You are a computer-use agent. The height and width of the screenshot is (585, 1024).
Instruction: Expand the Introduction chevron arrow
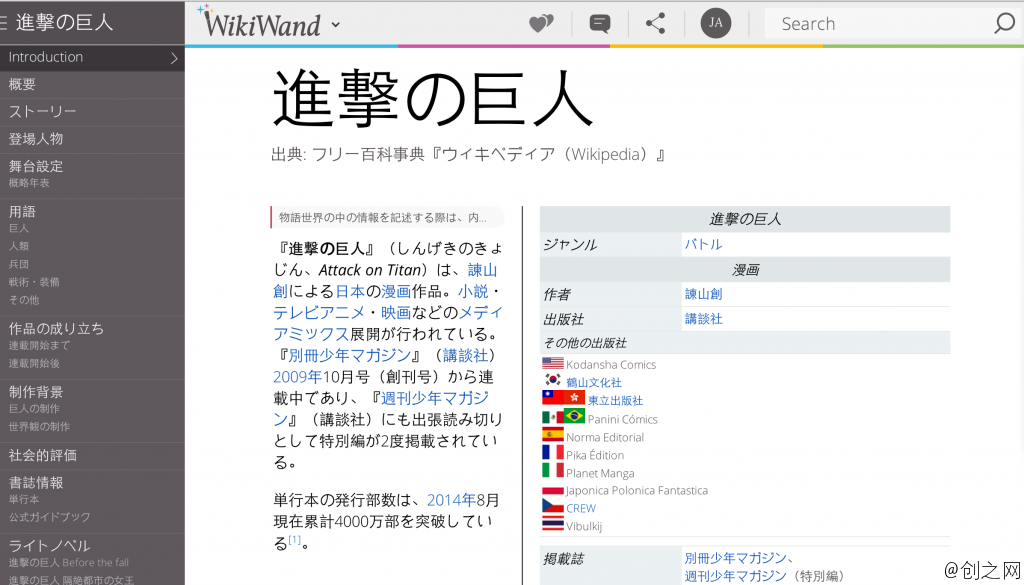click(x=174, y=58)
